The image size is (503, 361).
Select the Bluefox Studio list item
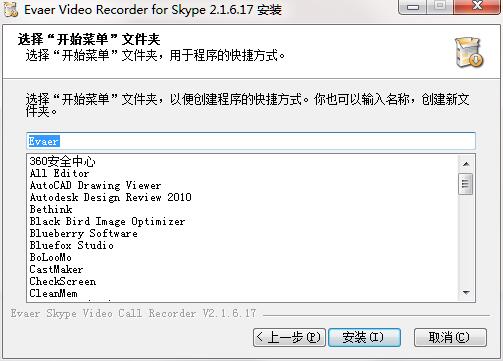pyautogui.click(x=71, y=245)
